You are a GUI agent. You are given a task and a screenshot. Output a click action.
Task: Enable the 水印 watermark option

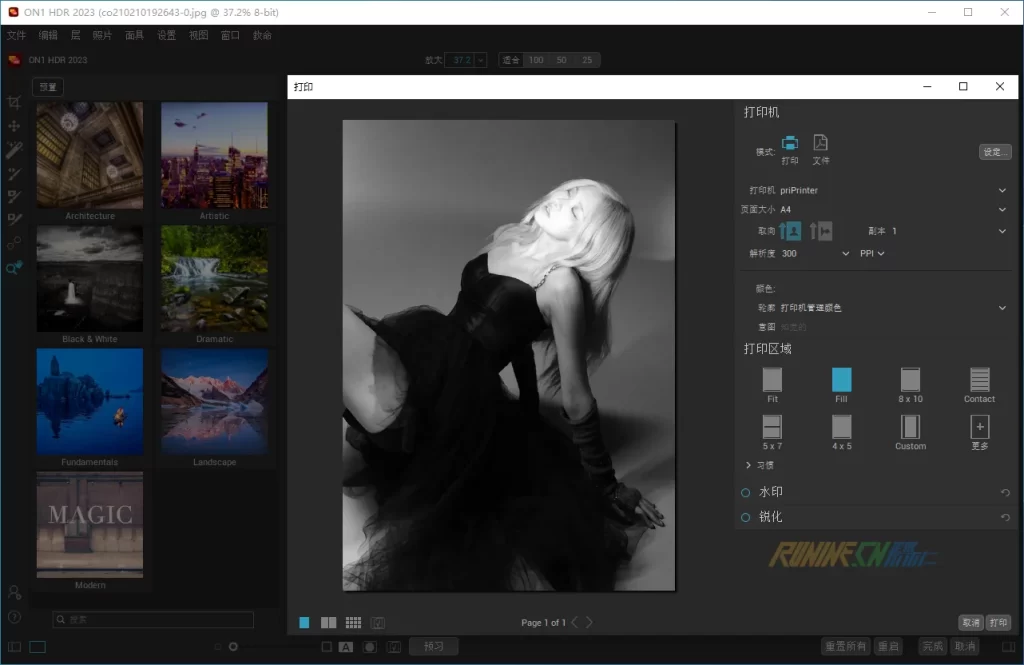click(x=746, y=492)
